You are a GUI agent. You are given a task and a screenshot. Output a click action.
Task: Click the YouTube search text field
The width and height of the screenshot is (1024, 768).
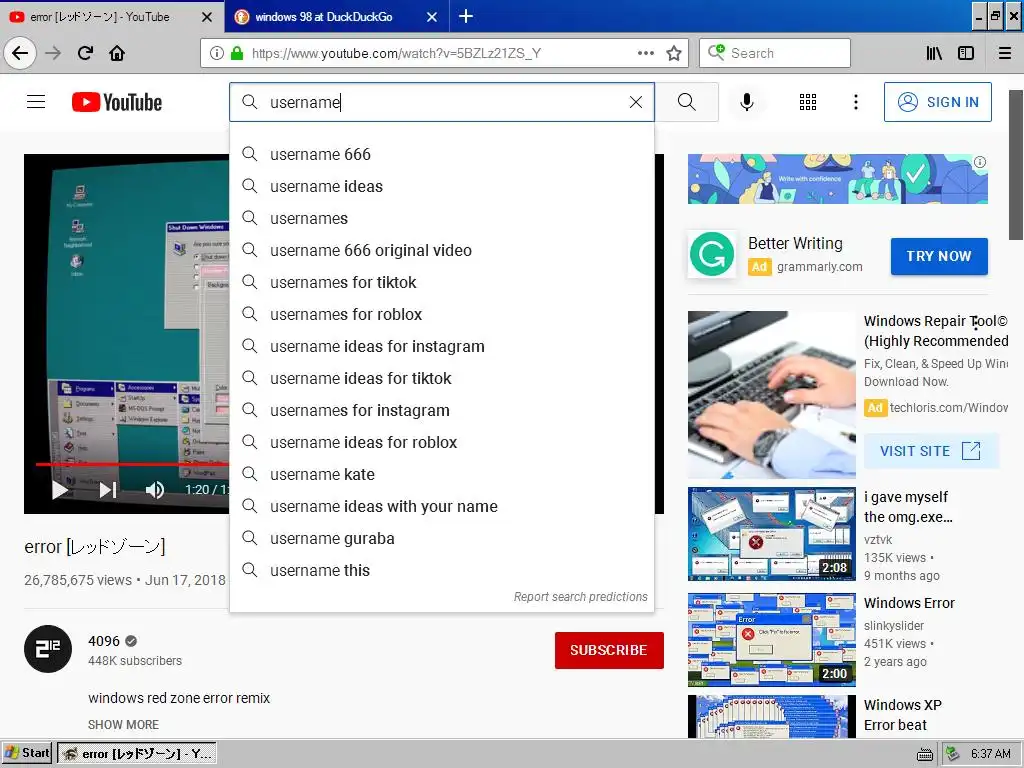441,102
